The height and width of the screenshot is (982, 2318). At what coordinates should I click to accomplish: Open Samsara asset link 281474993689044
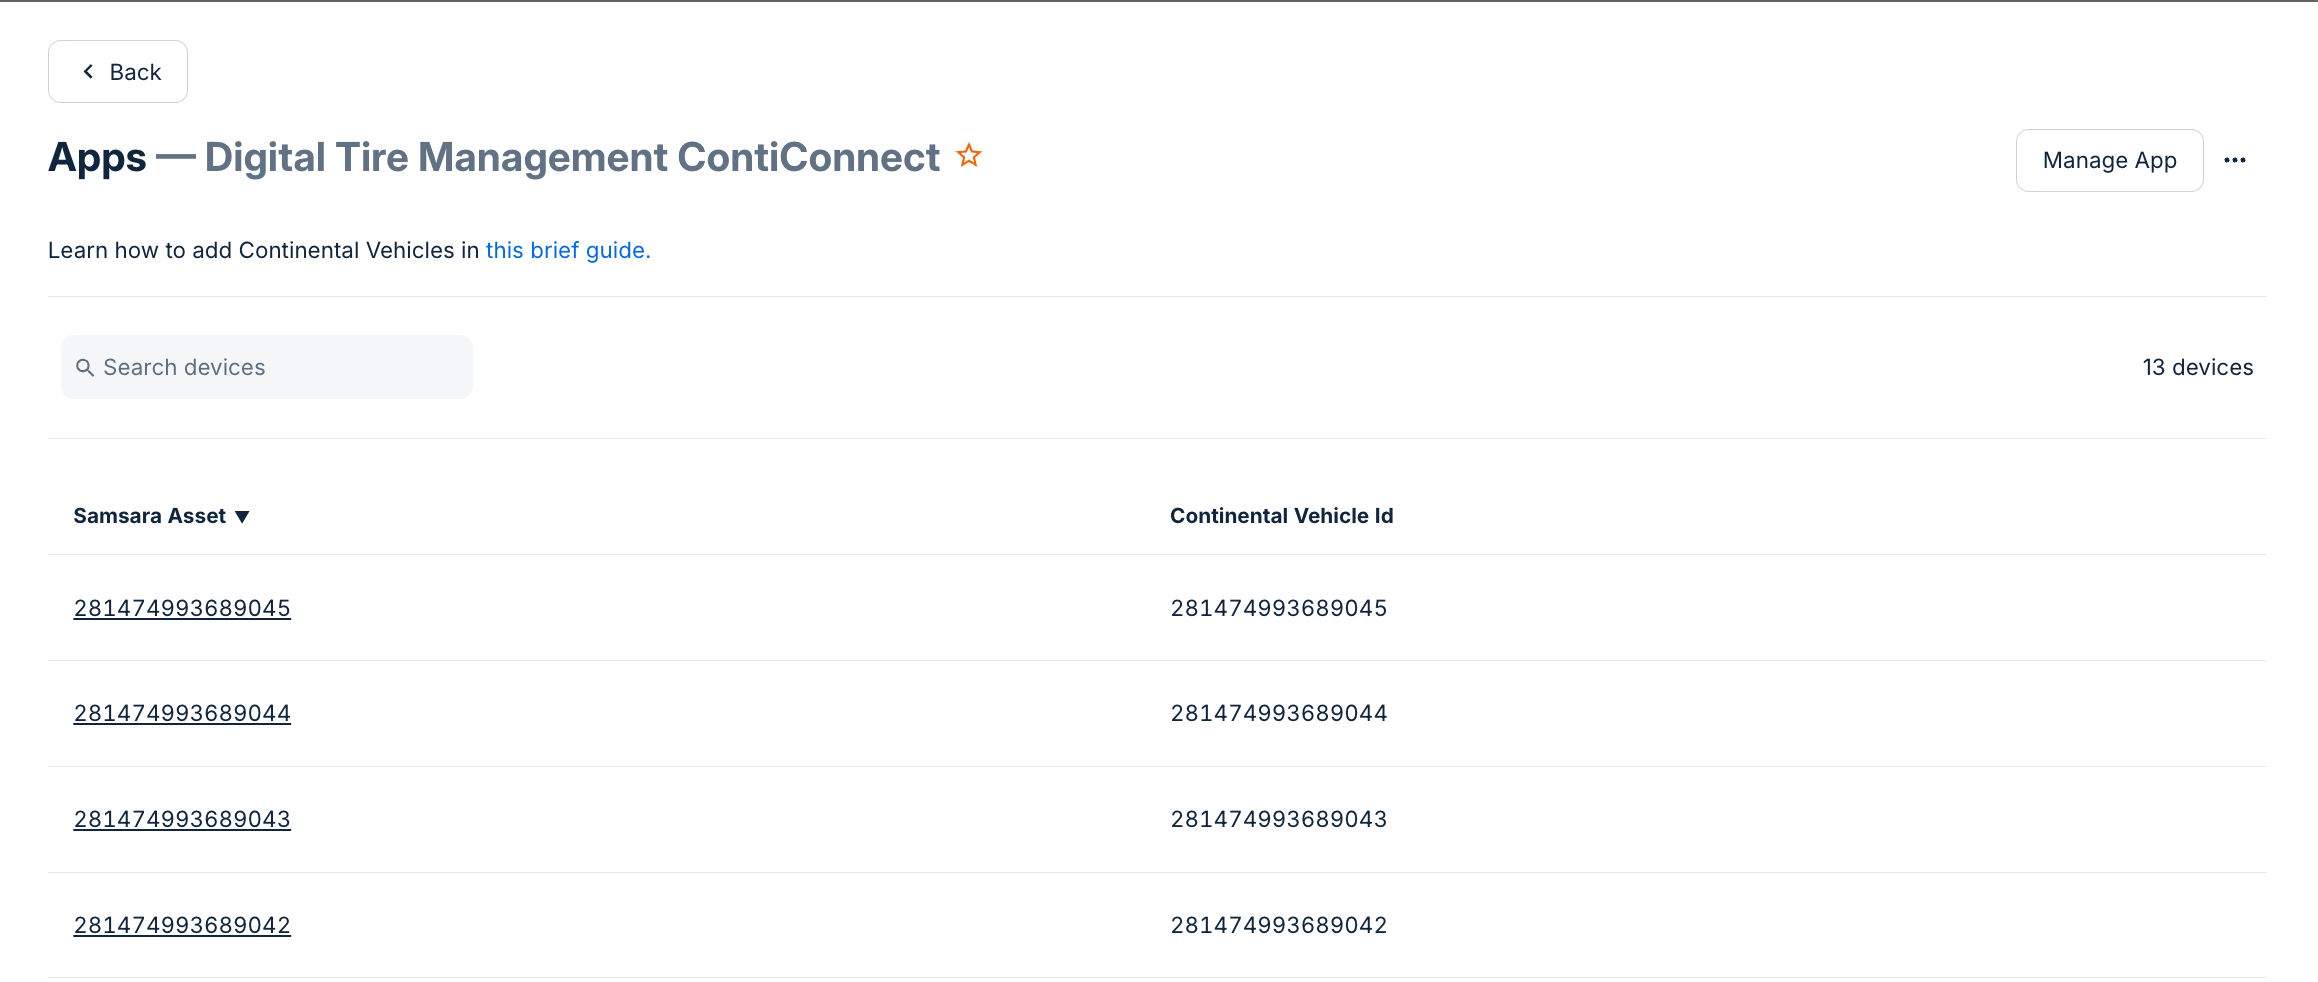point(182,713)
